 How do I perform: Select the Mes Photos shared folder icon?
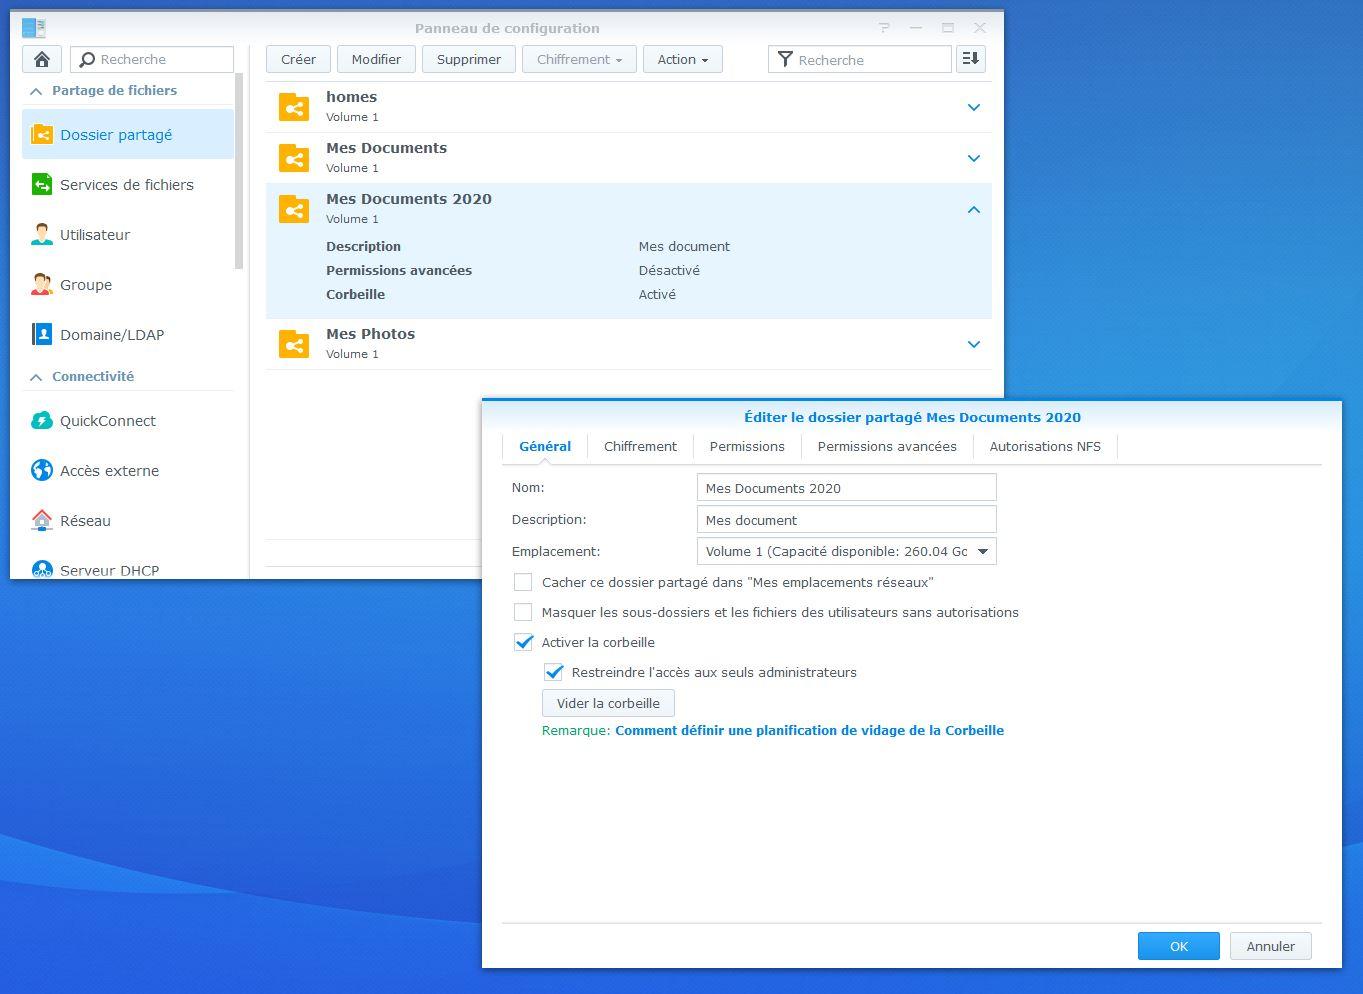point(294,344)
